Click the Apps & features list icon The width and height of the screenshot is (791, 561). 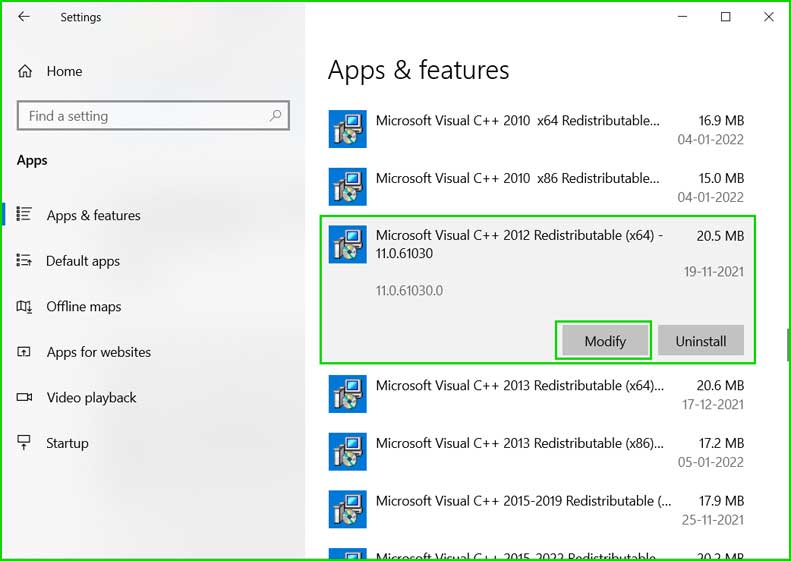click(x=24, y=214)
